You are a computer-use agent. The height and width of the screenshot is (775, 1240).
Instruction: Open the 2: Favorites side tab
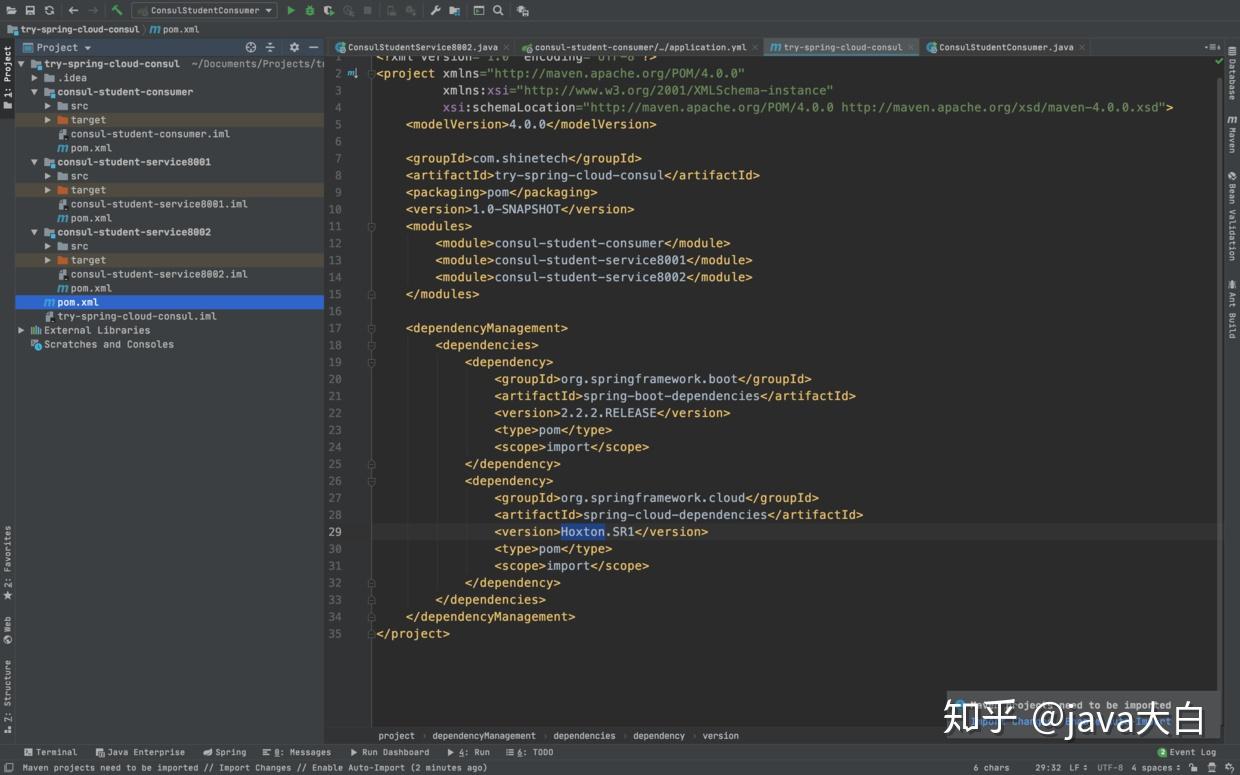[7, 564]
